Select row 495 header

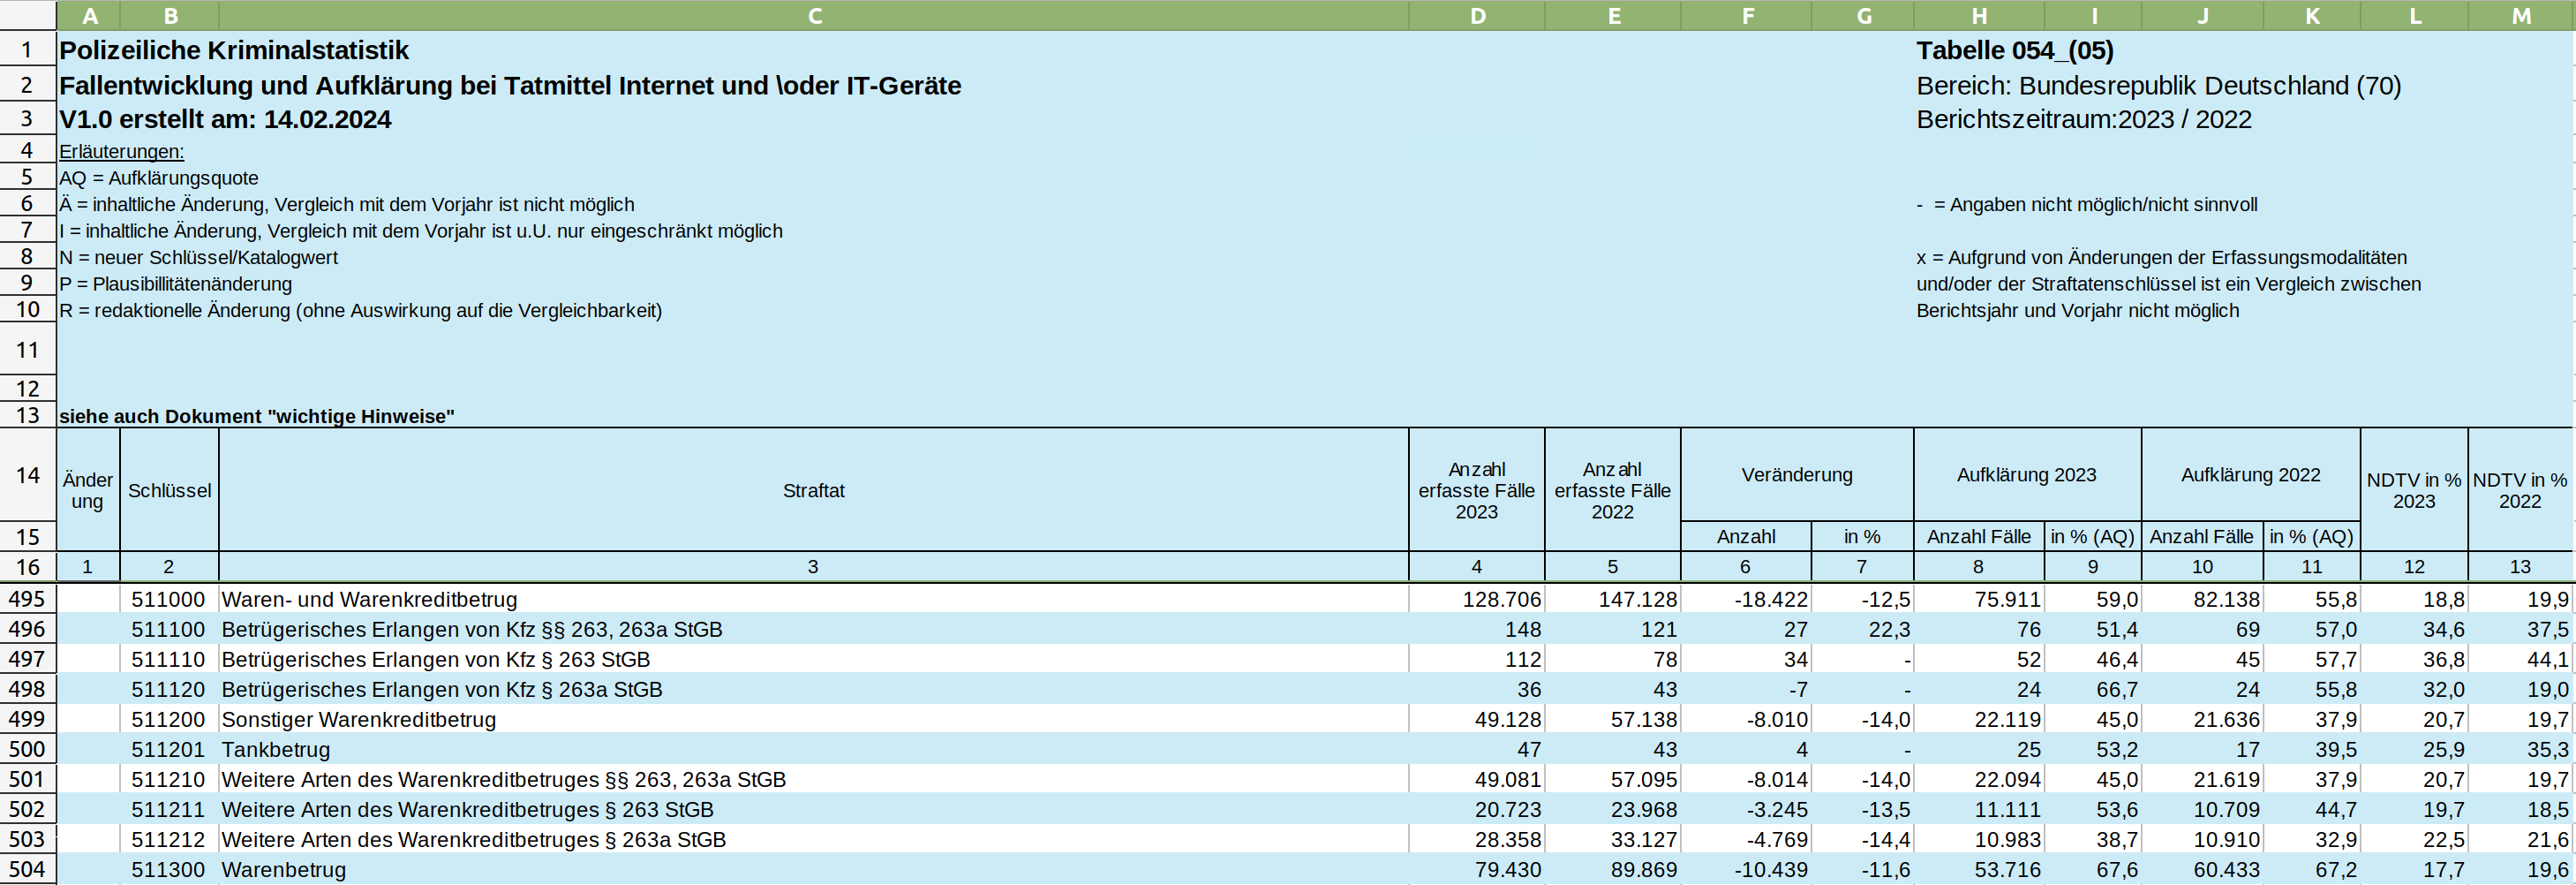click(28, 599)
